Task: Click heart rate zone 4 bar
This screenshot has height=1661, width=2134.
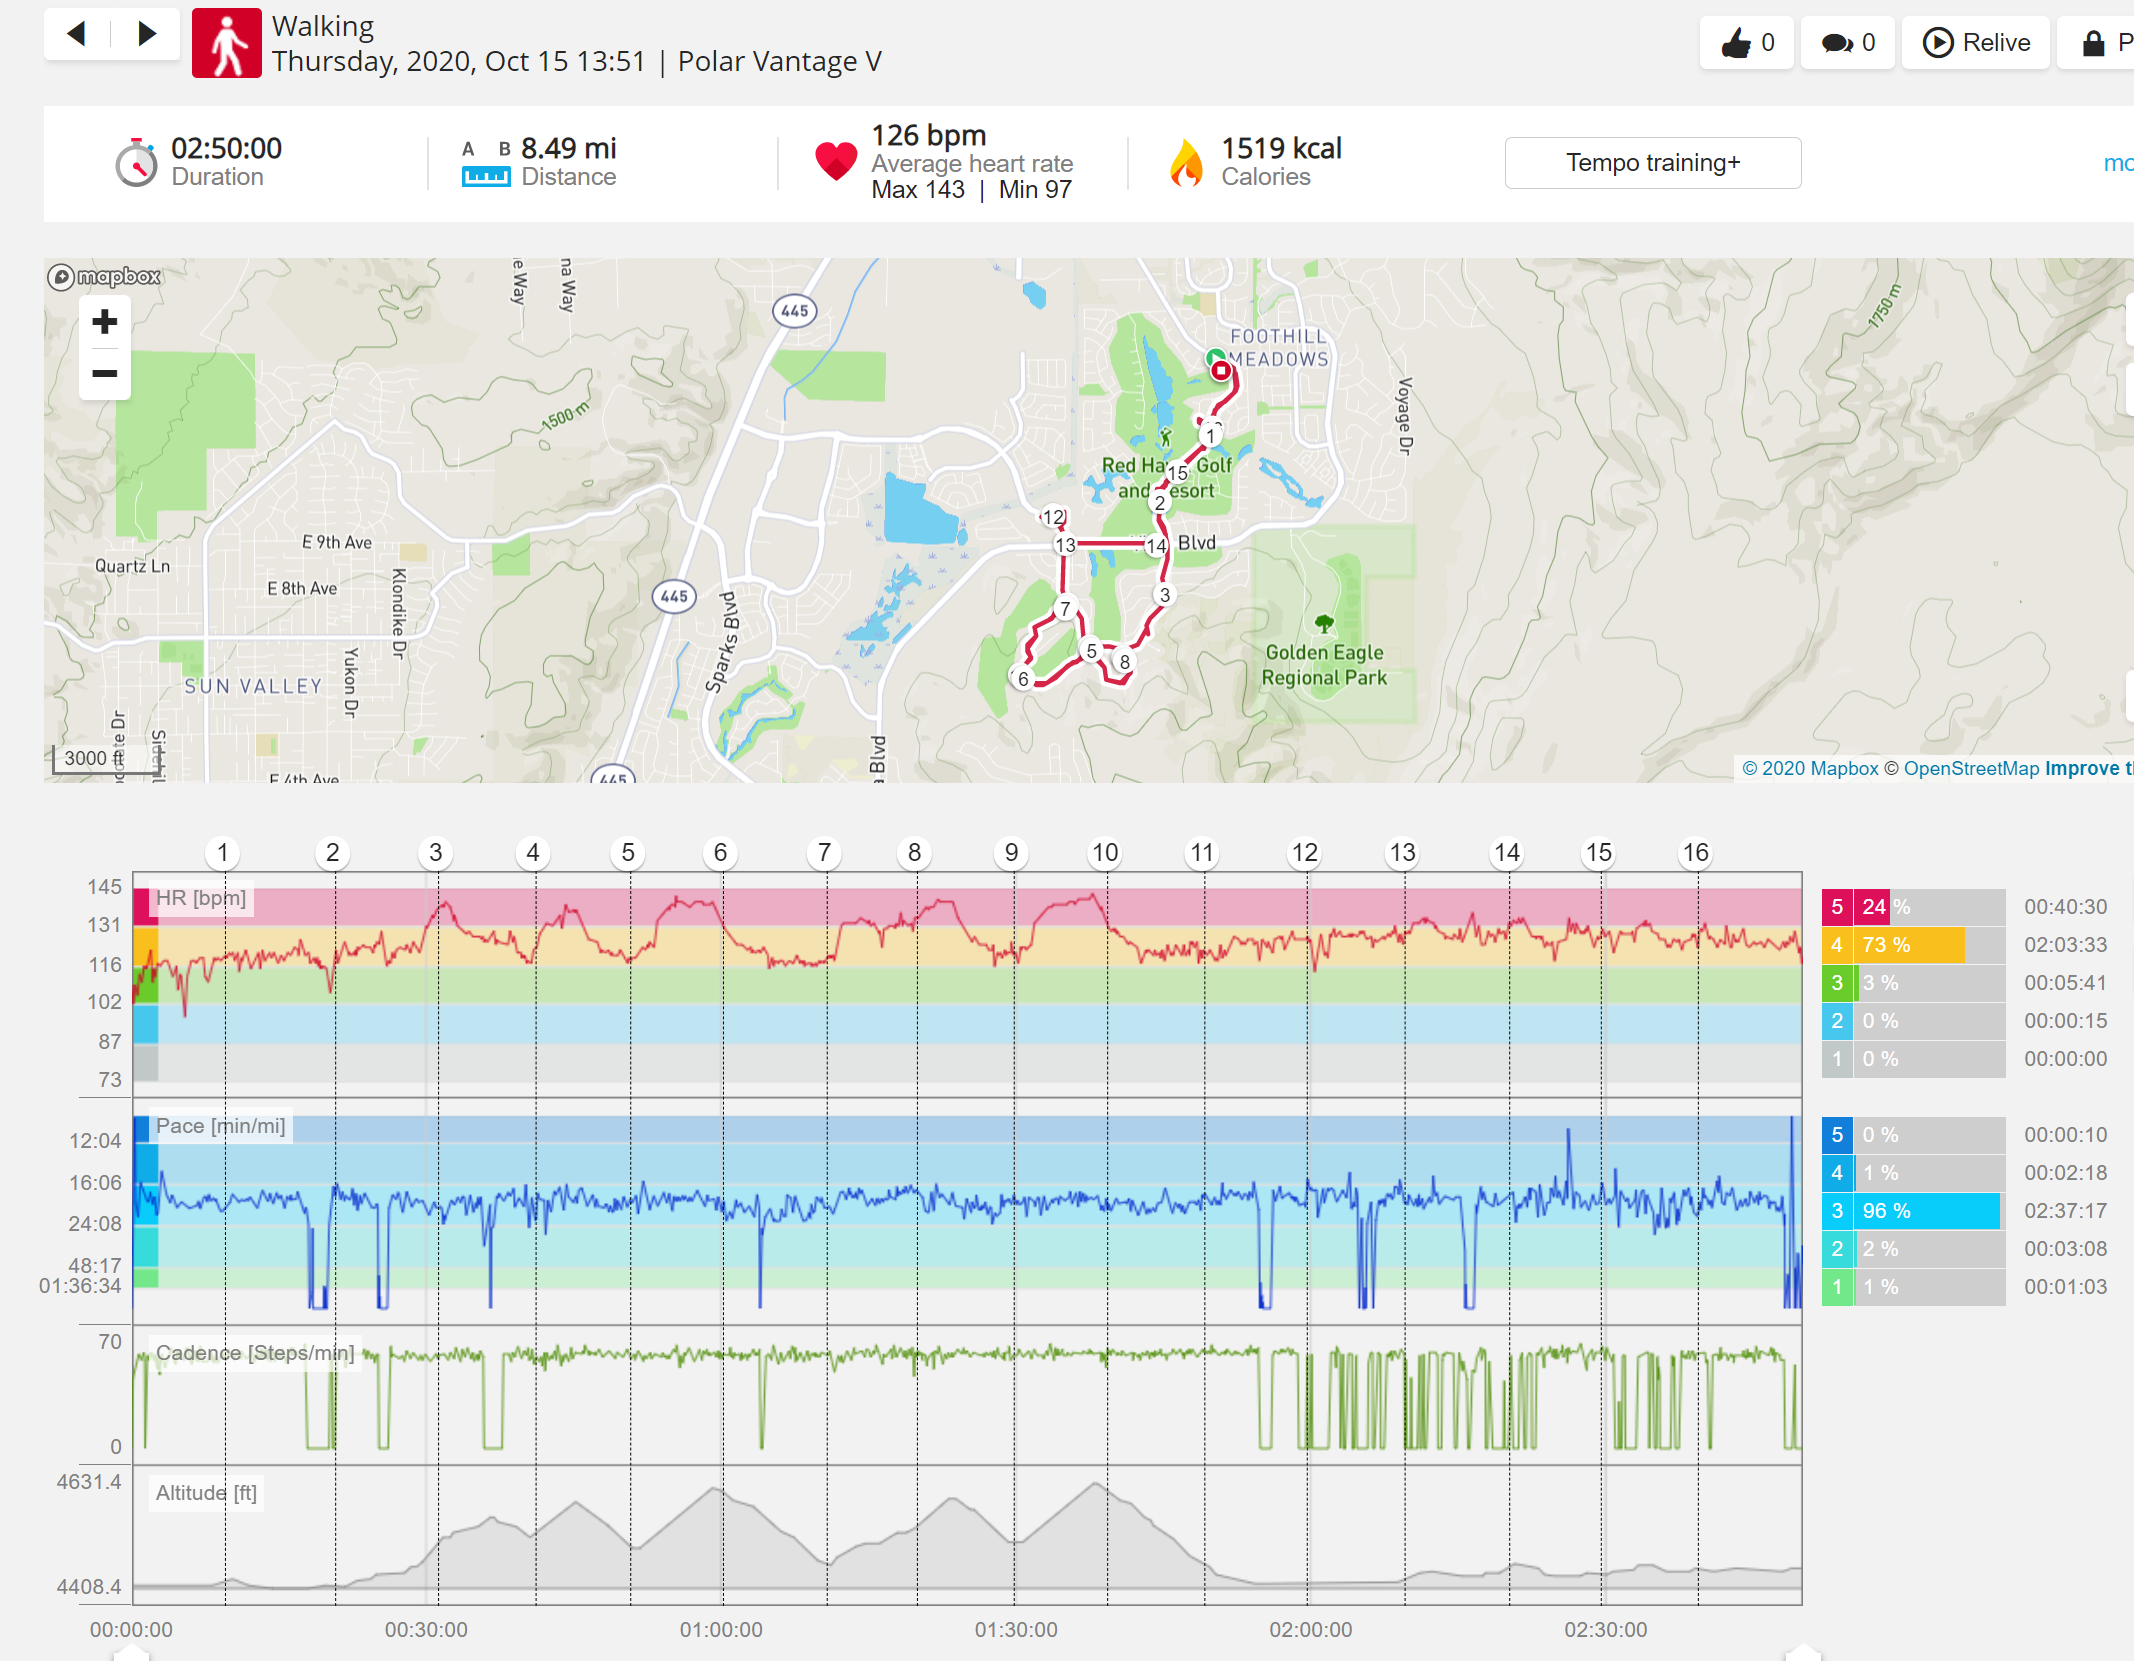Action: [1913, 945]
